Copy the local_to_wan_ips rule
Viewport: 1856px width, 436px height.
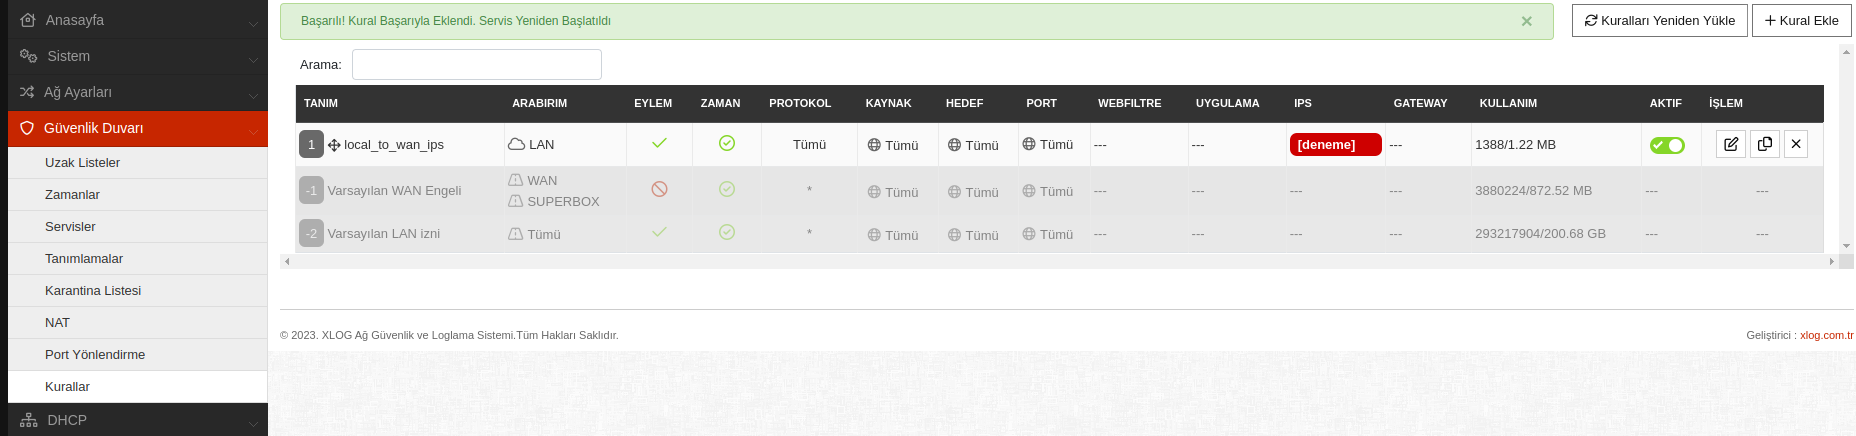click(1765, 144)
